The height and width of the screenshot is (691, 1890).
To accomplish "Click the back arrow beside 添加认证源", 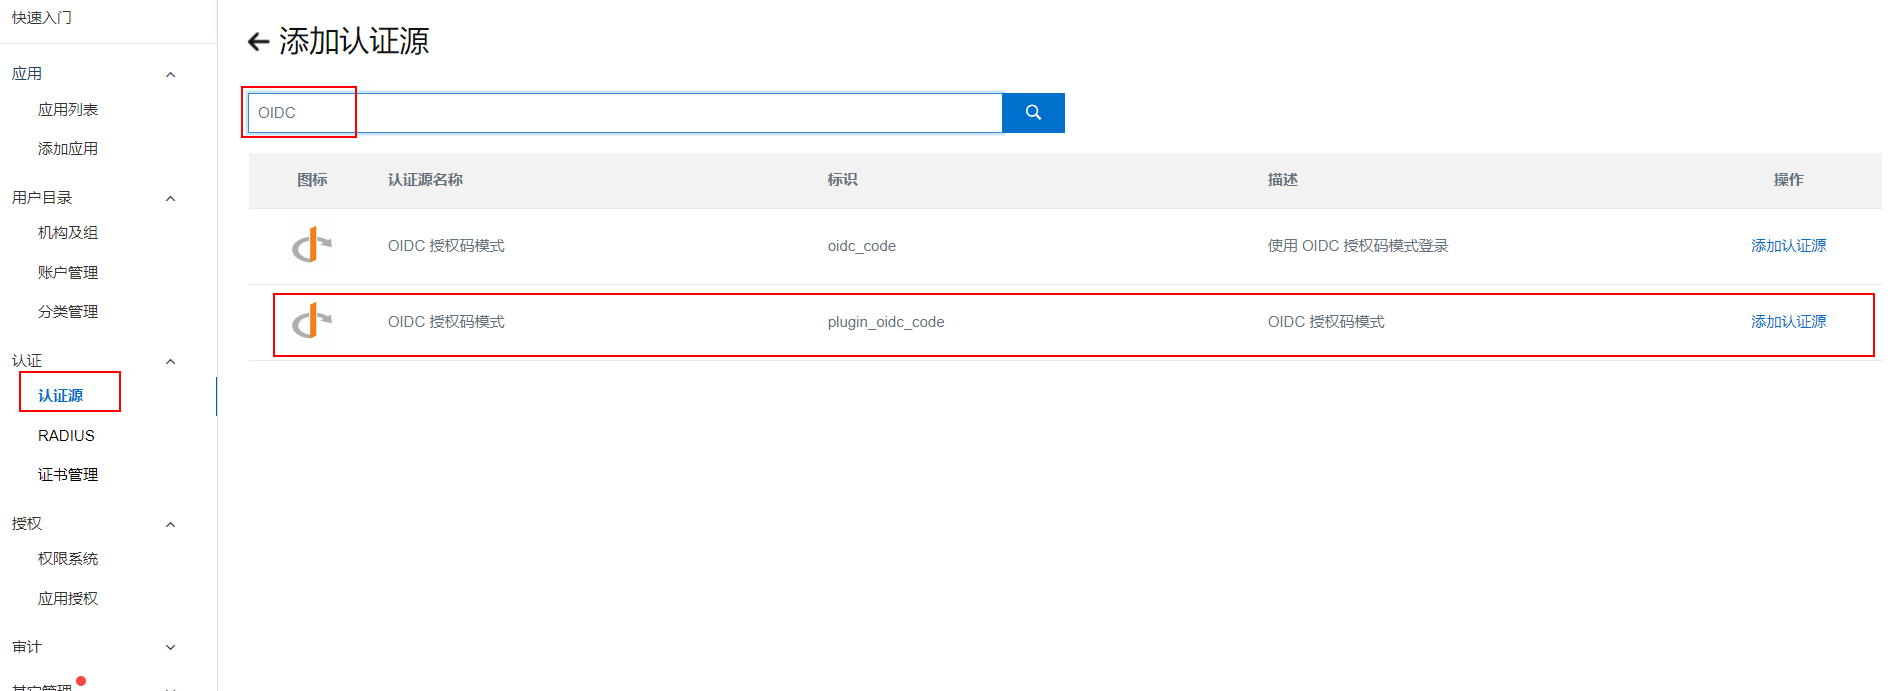I will coord(258,42).
